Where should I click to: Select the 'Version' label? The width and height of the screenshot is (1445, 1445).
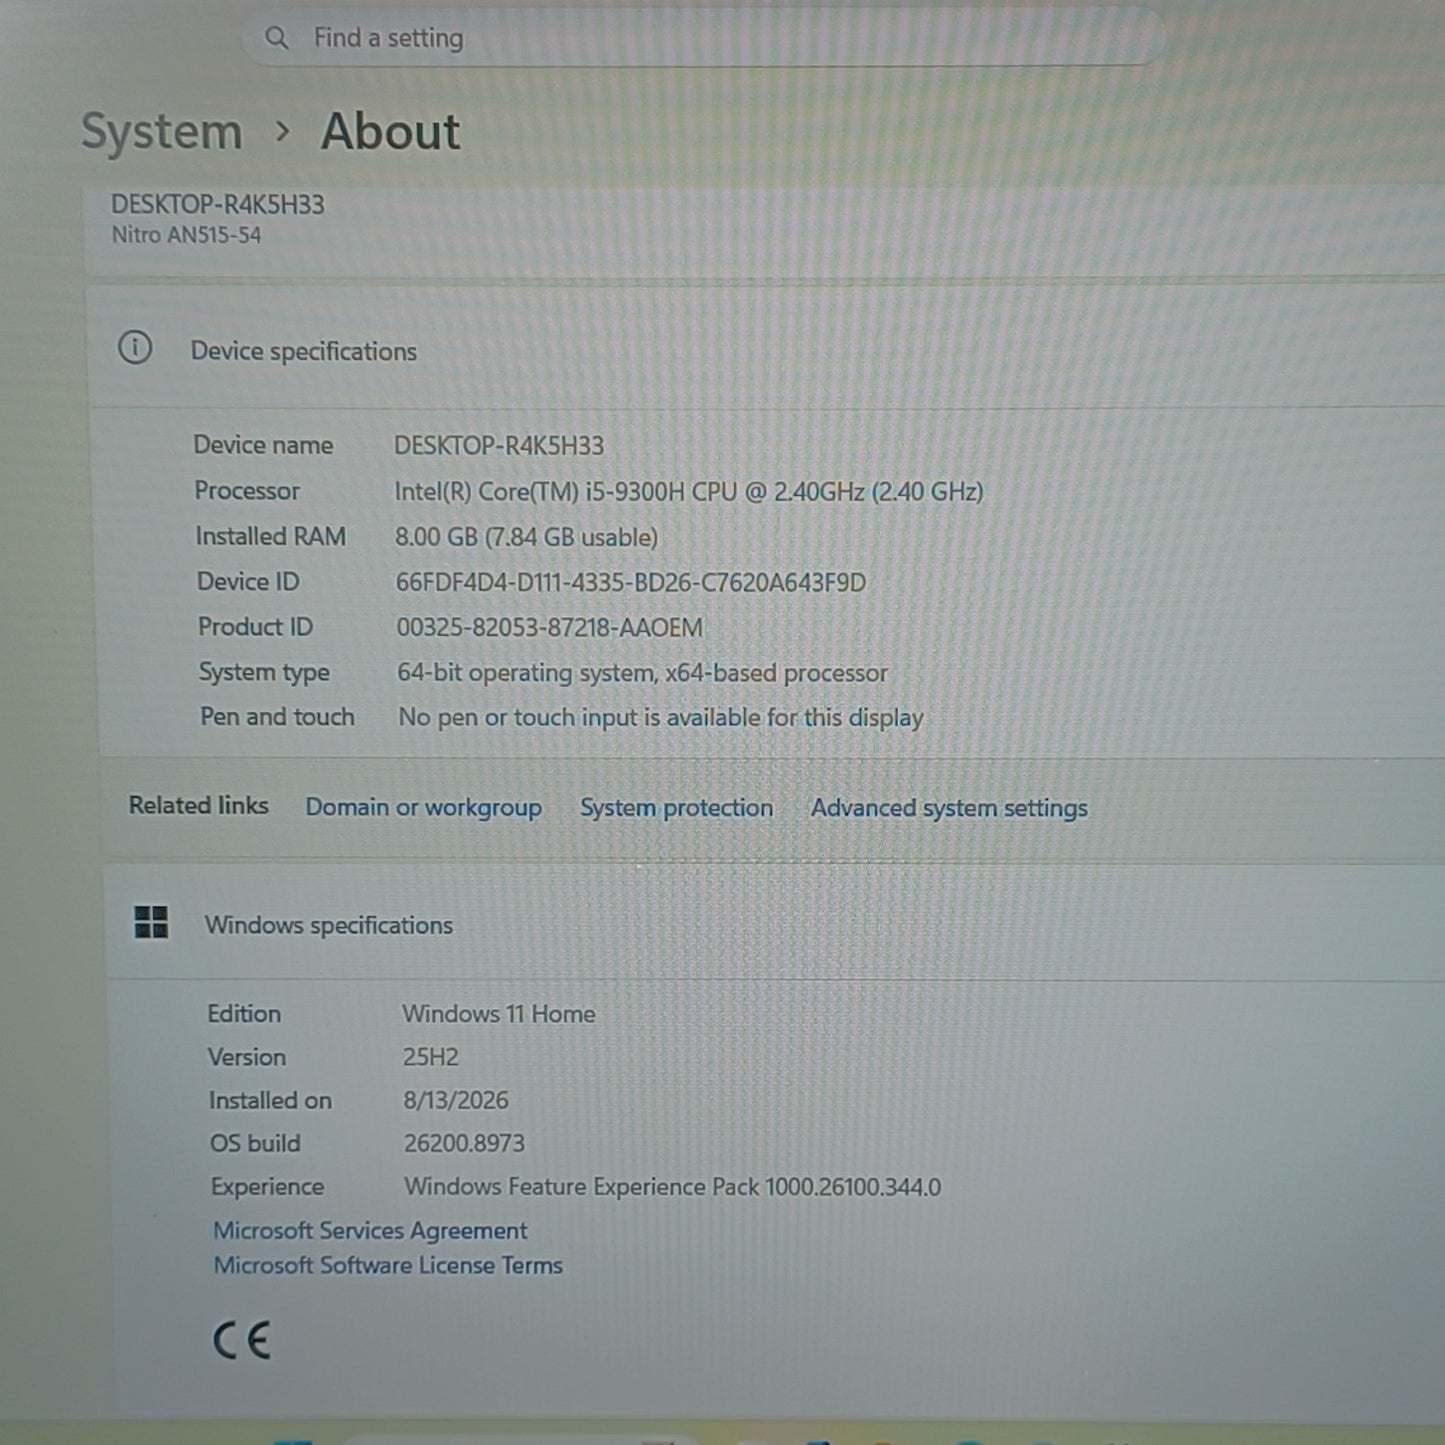point(247,1057)
